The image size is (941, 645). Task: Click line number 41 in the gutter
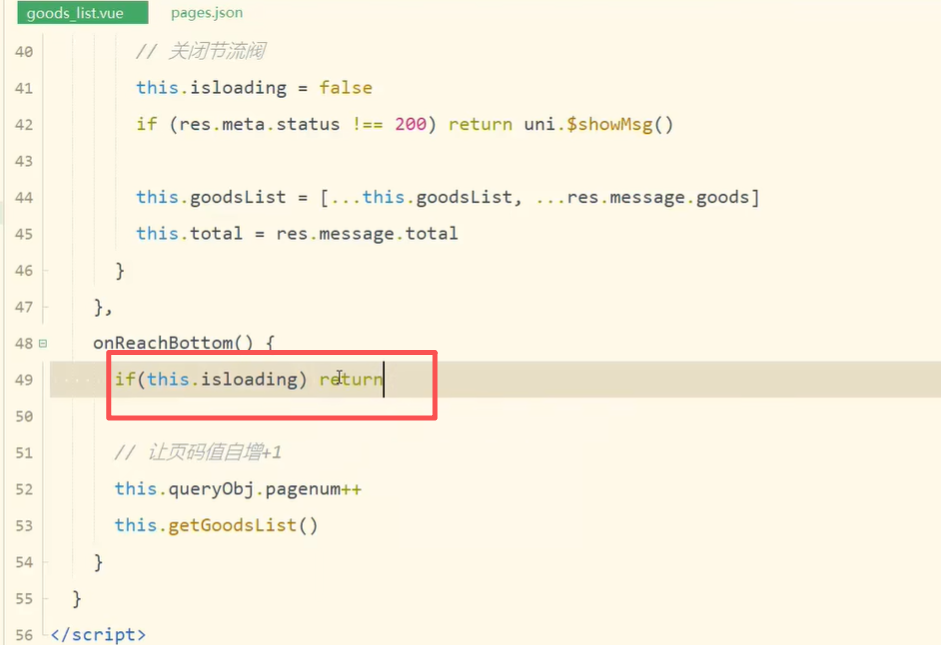[24, 88]
